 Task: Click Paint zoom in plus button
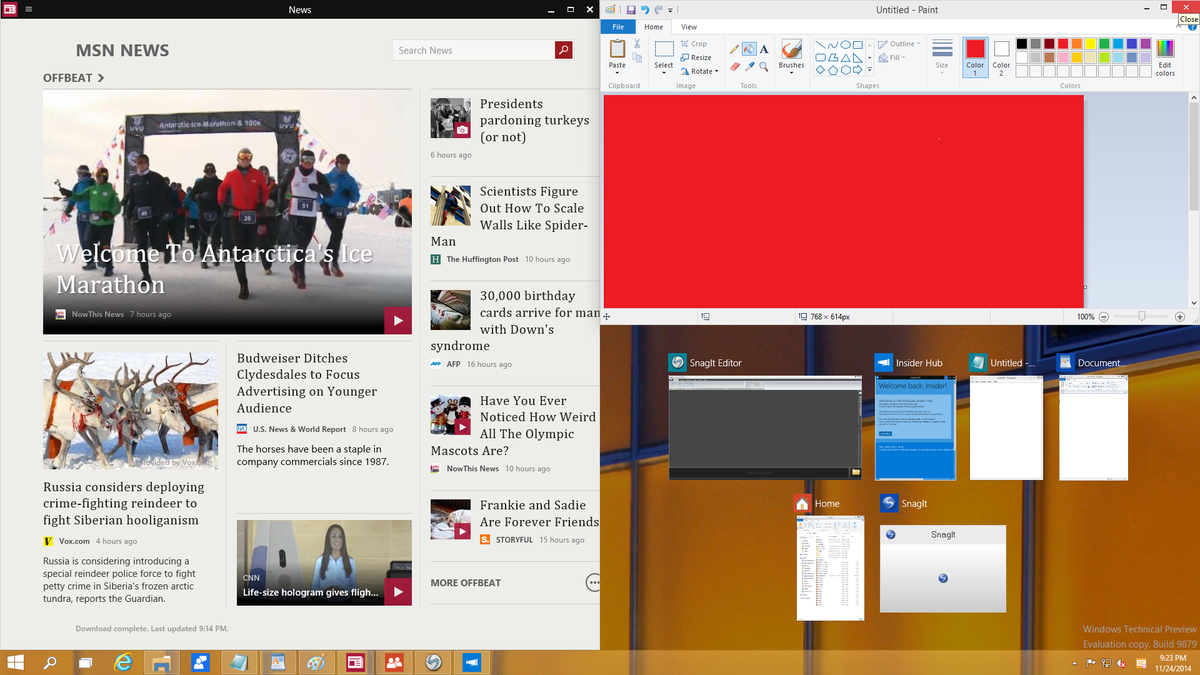(x=1182, y=316)
